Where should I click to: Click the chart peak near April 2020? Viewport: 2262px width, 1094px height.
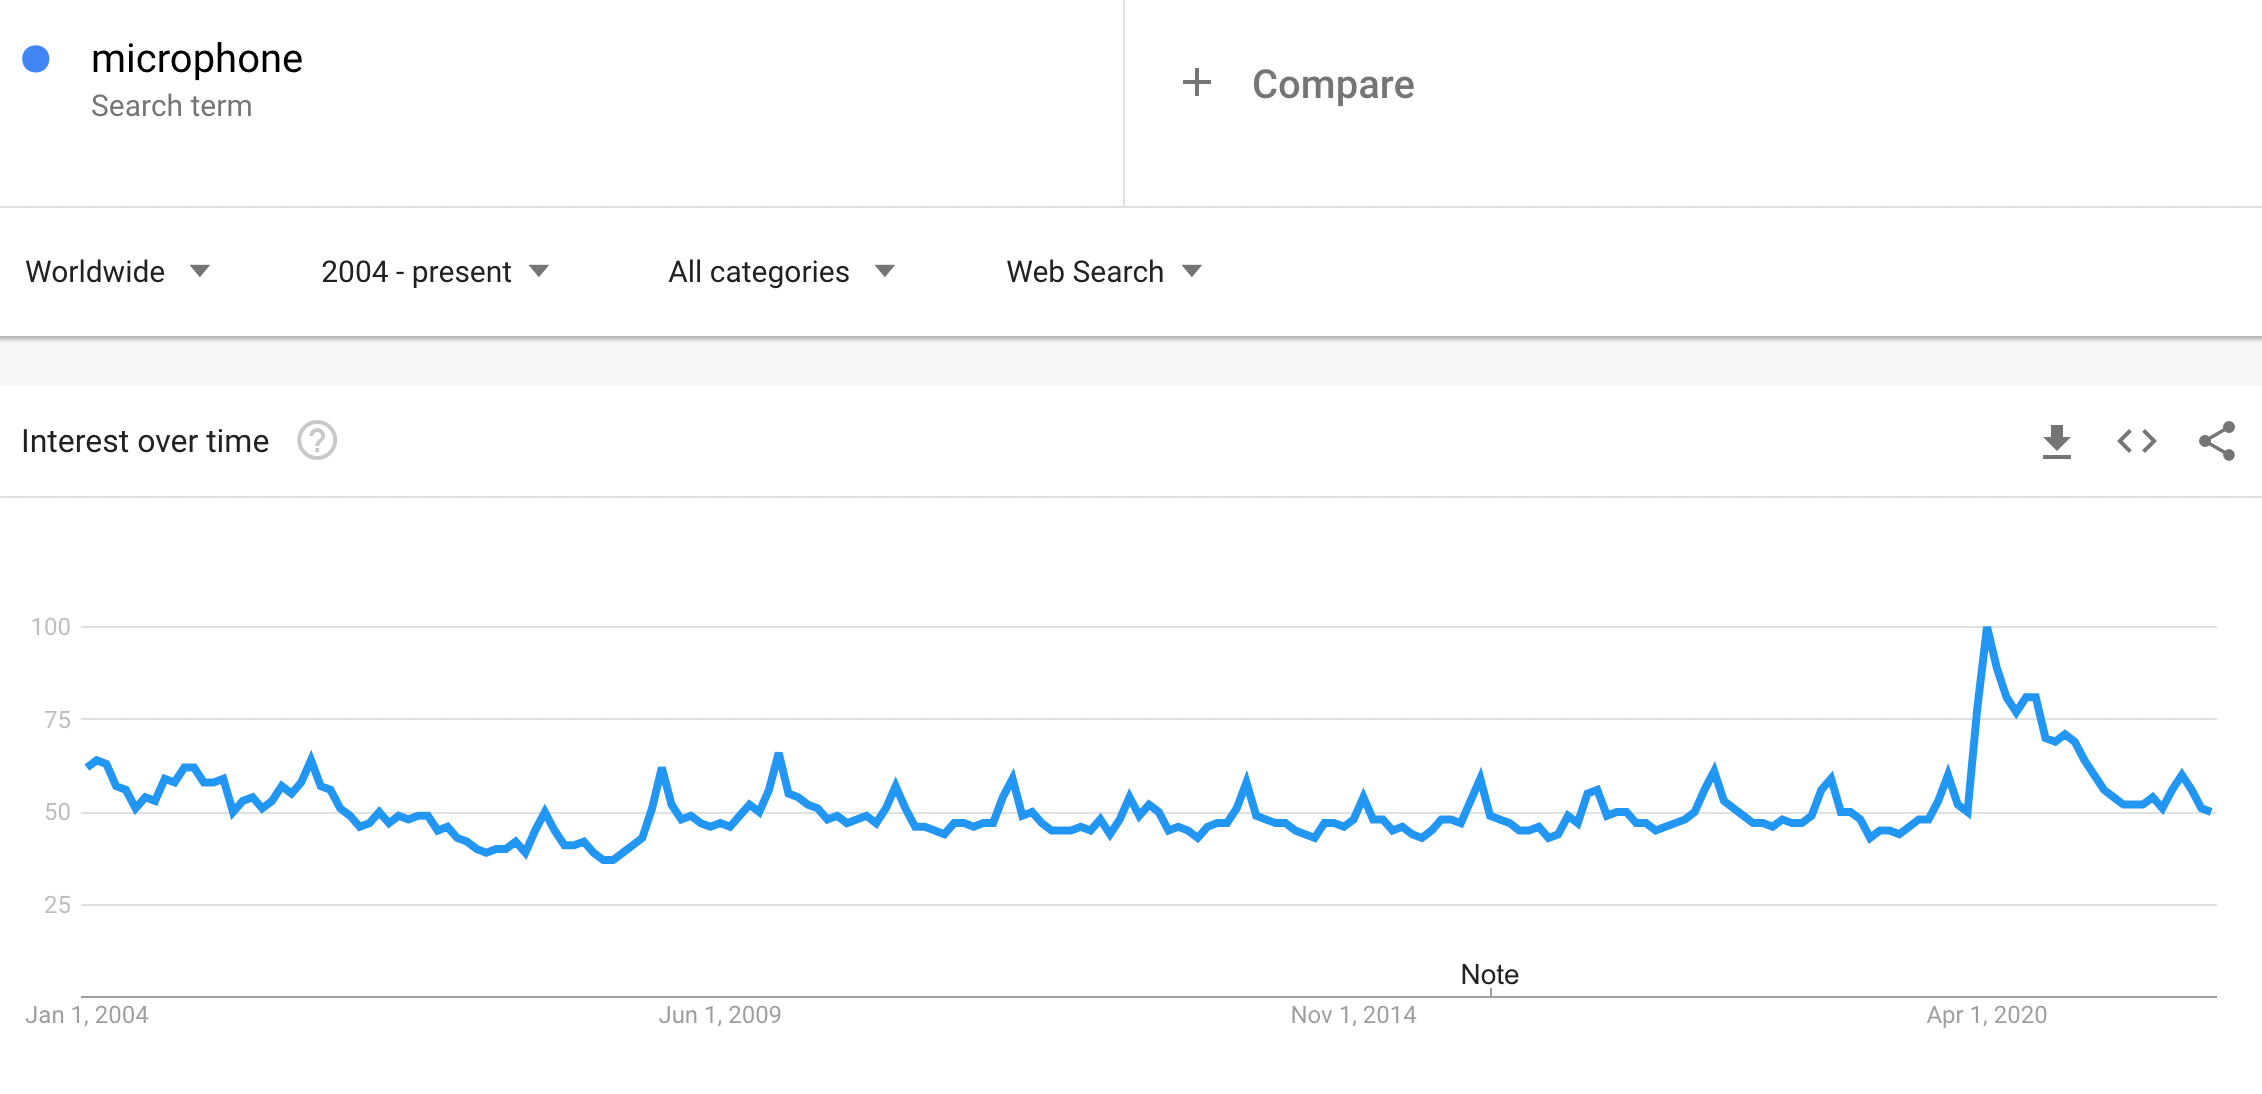coord(1987,628)
